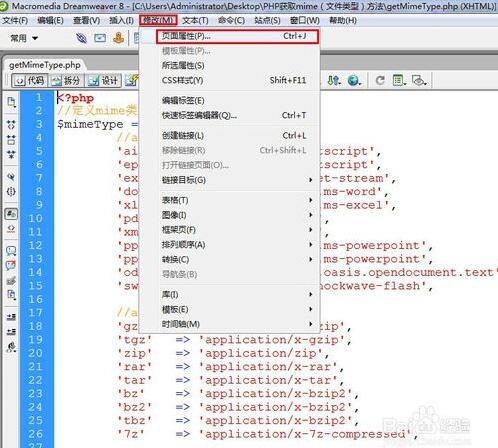
Task: Expand the 时间轴(M) submenu
Action: (x=229, y=324)
